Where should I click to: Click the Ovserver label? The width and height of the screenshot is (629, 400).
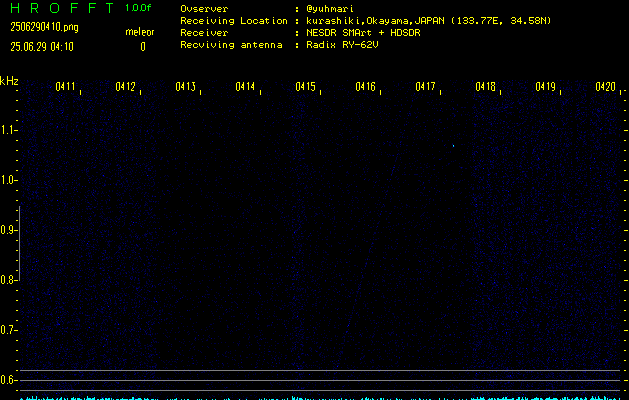(204, 9)
